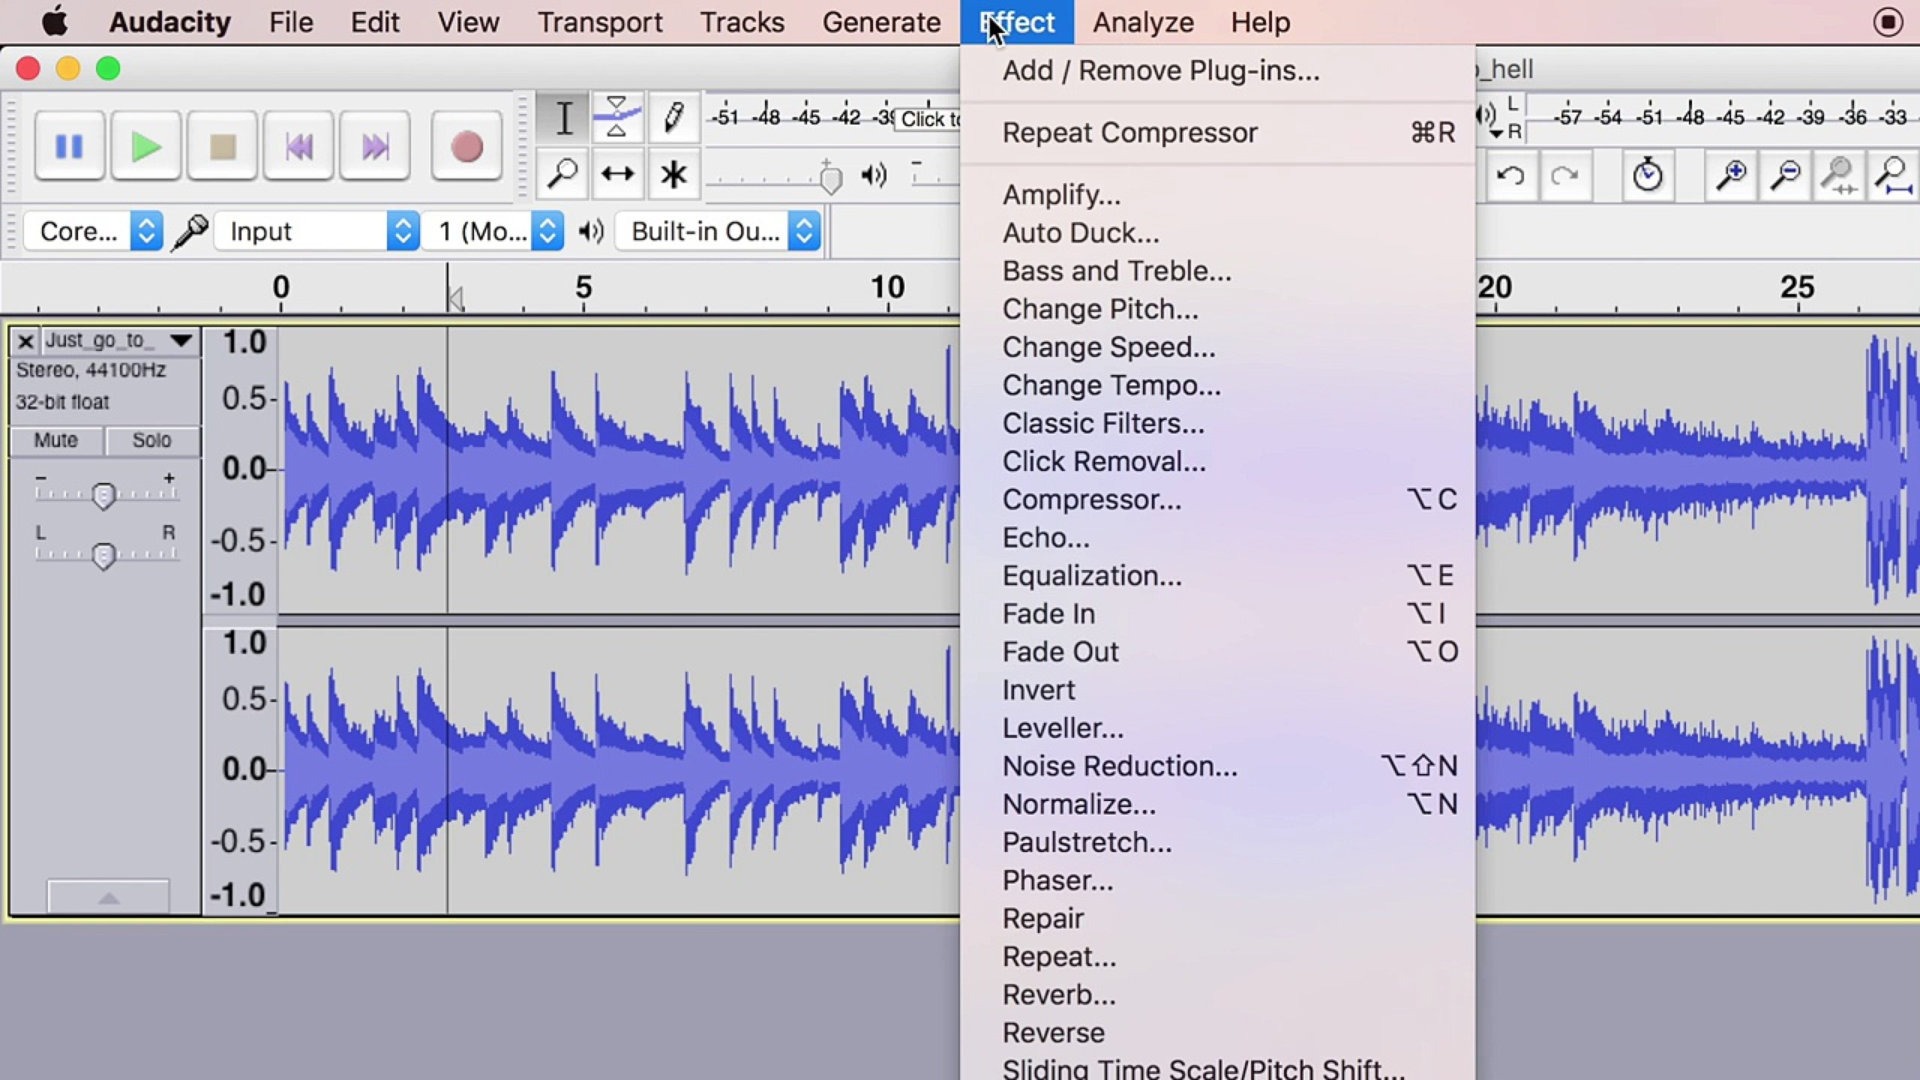Viewport: 1920px width, 1080px height.
Task: Click the Stop button
Action: (222, 146)
